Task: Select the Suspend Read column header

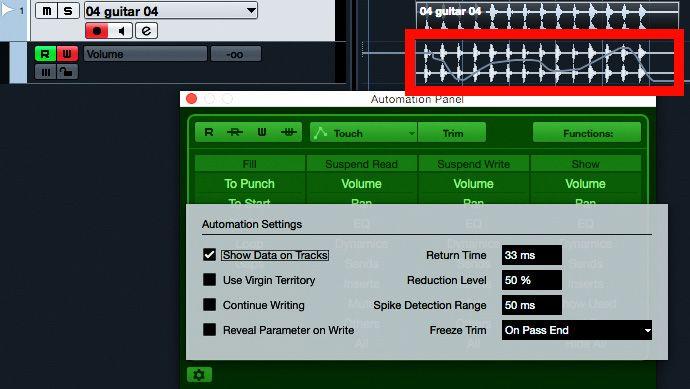Action: coord(361,164)
